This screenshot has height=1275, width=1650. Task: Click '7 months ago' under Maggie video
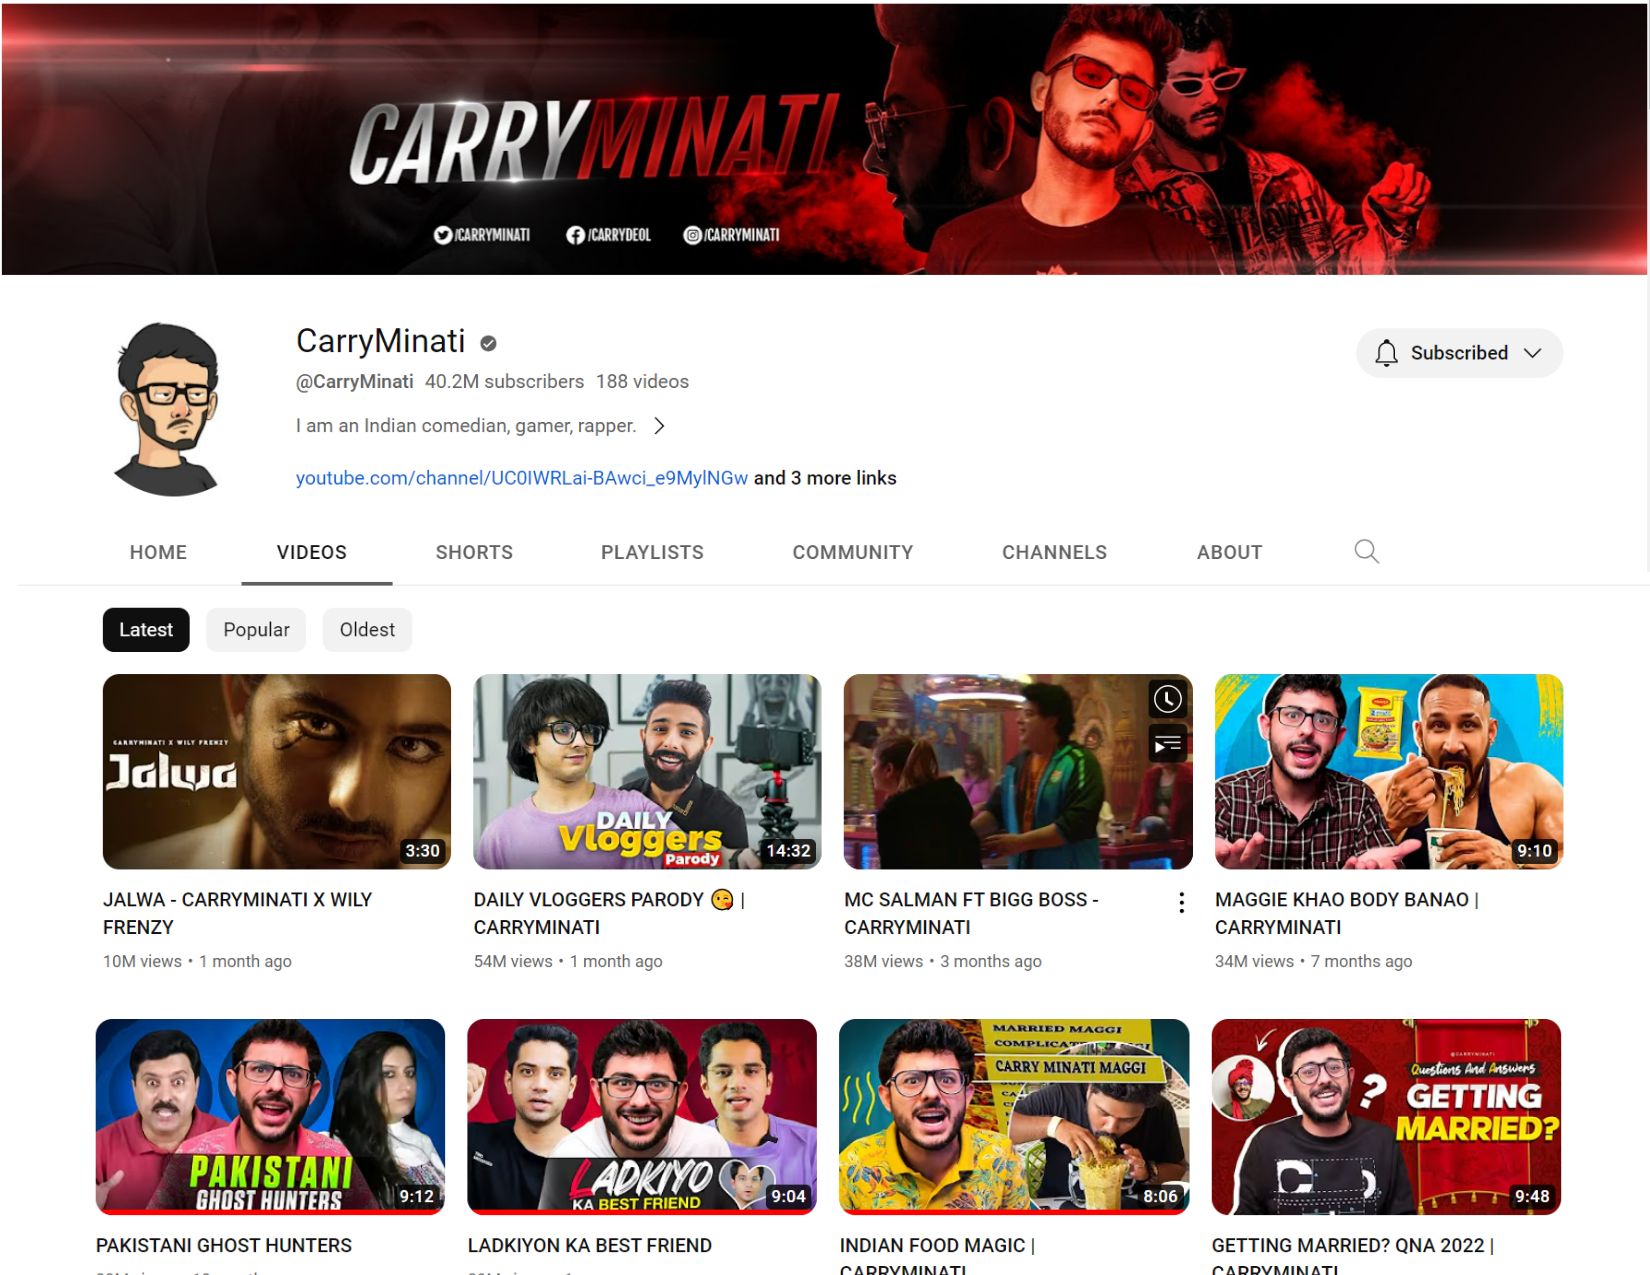coord(1361,961)
